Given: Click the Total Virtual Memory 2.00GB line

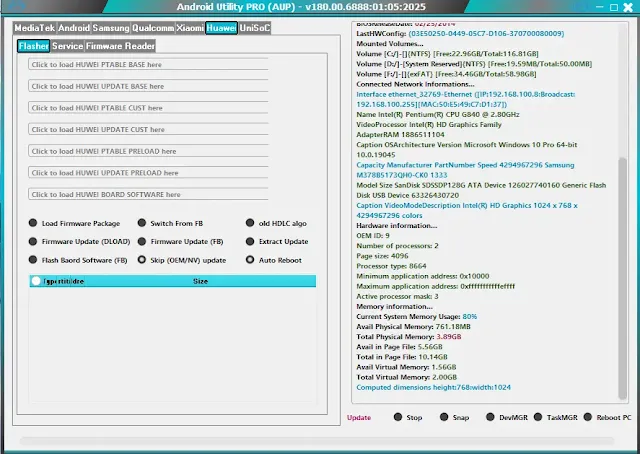Looking at the screenshot, I should pos(407,377).
